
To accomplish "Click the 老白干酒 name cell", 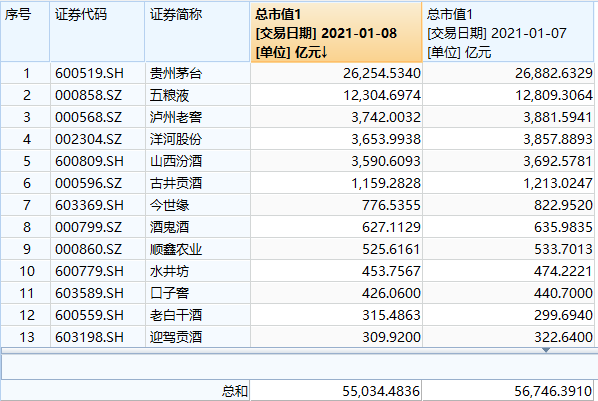I will click(198, 315).
